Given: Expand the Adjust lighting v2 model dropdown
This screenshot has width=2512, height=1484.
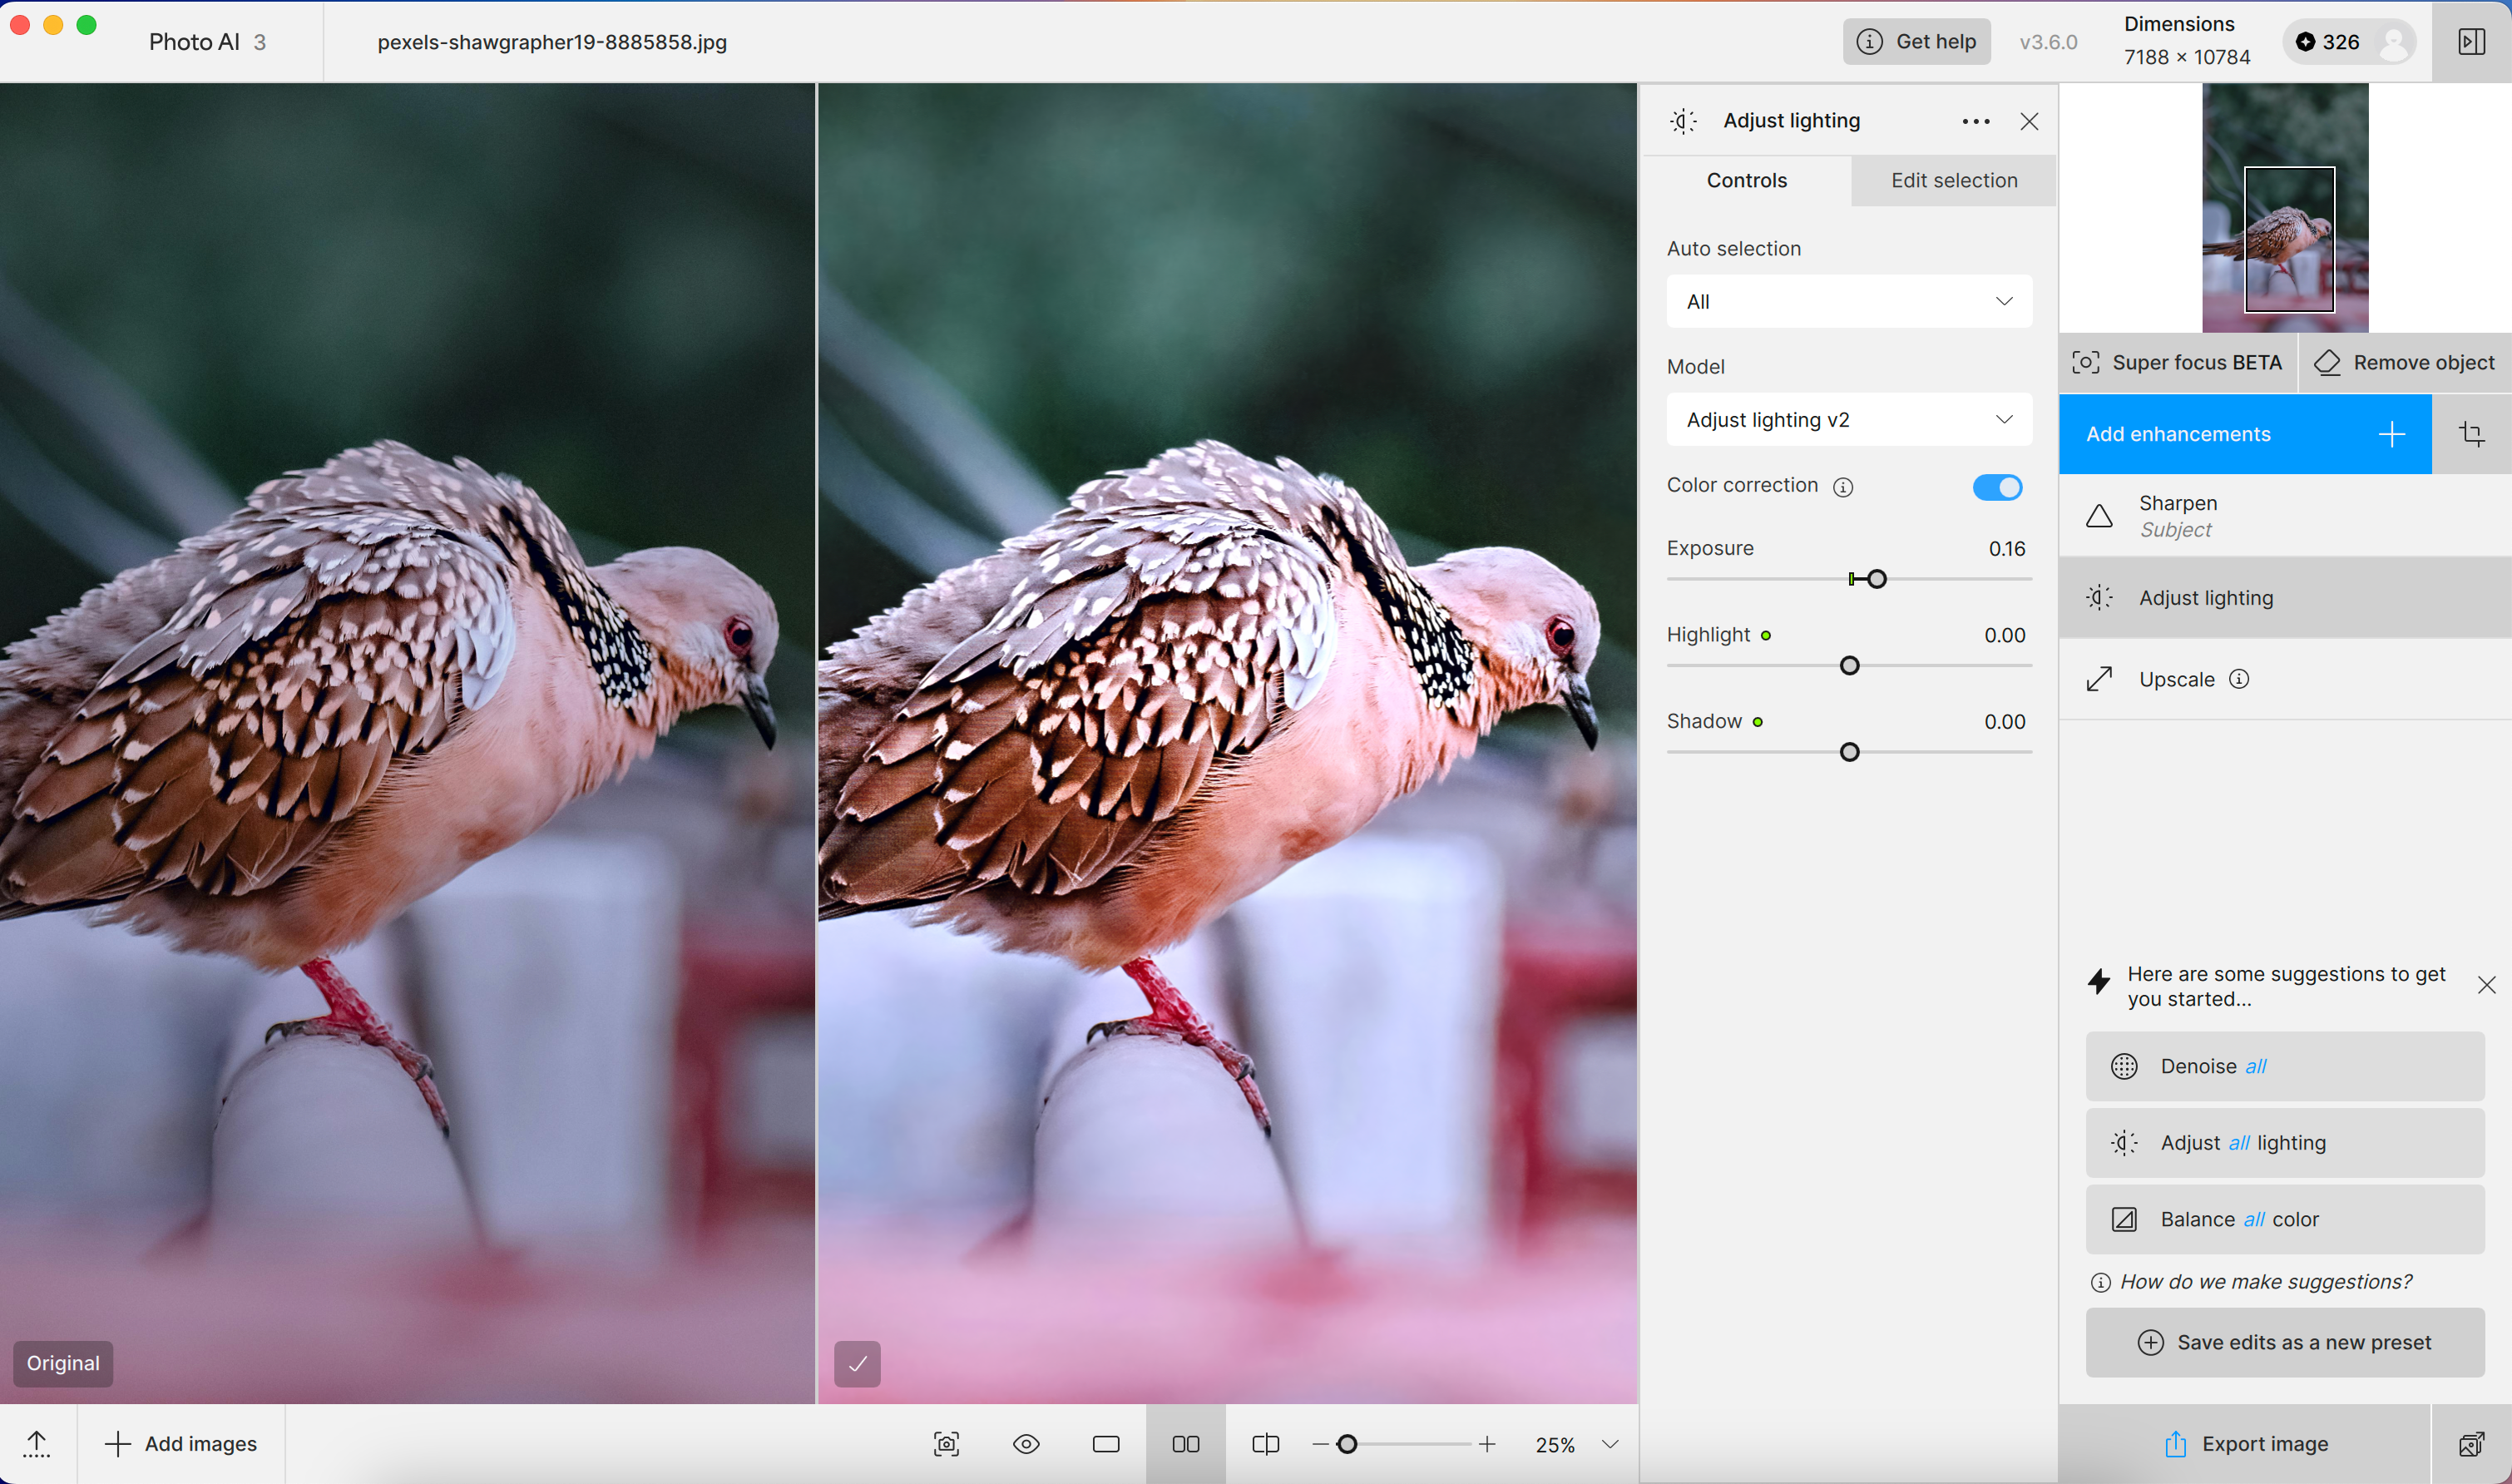Looking at the screenshot, I should pos(1849,419).
